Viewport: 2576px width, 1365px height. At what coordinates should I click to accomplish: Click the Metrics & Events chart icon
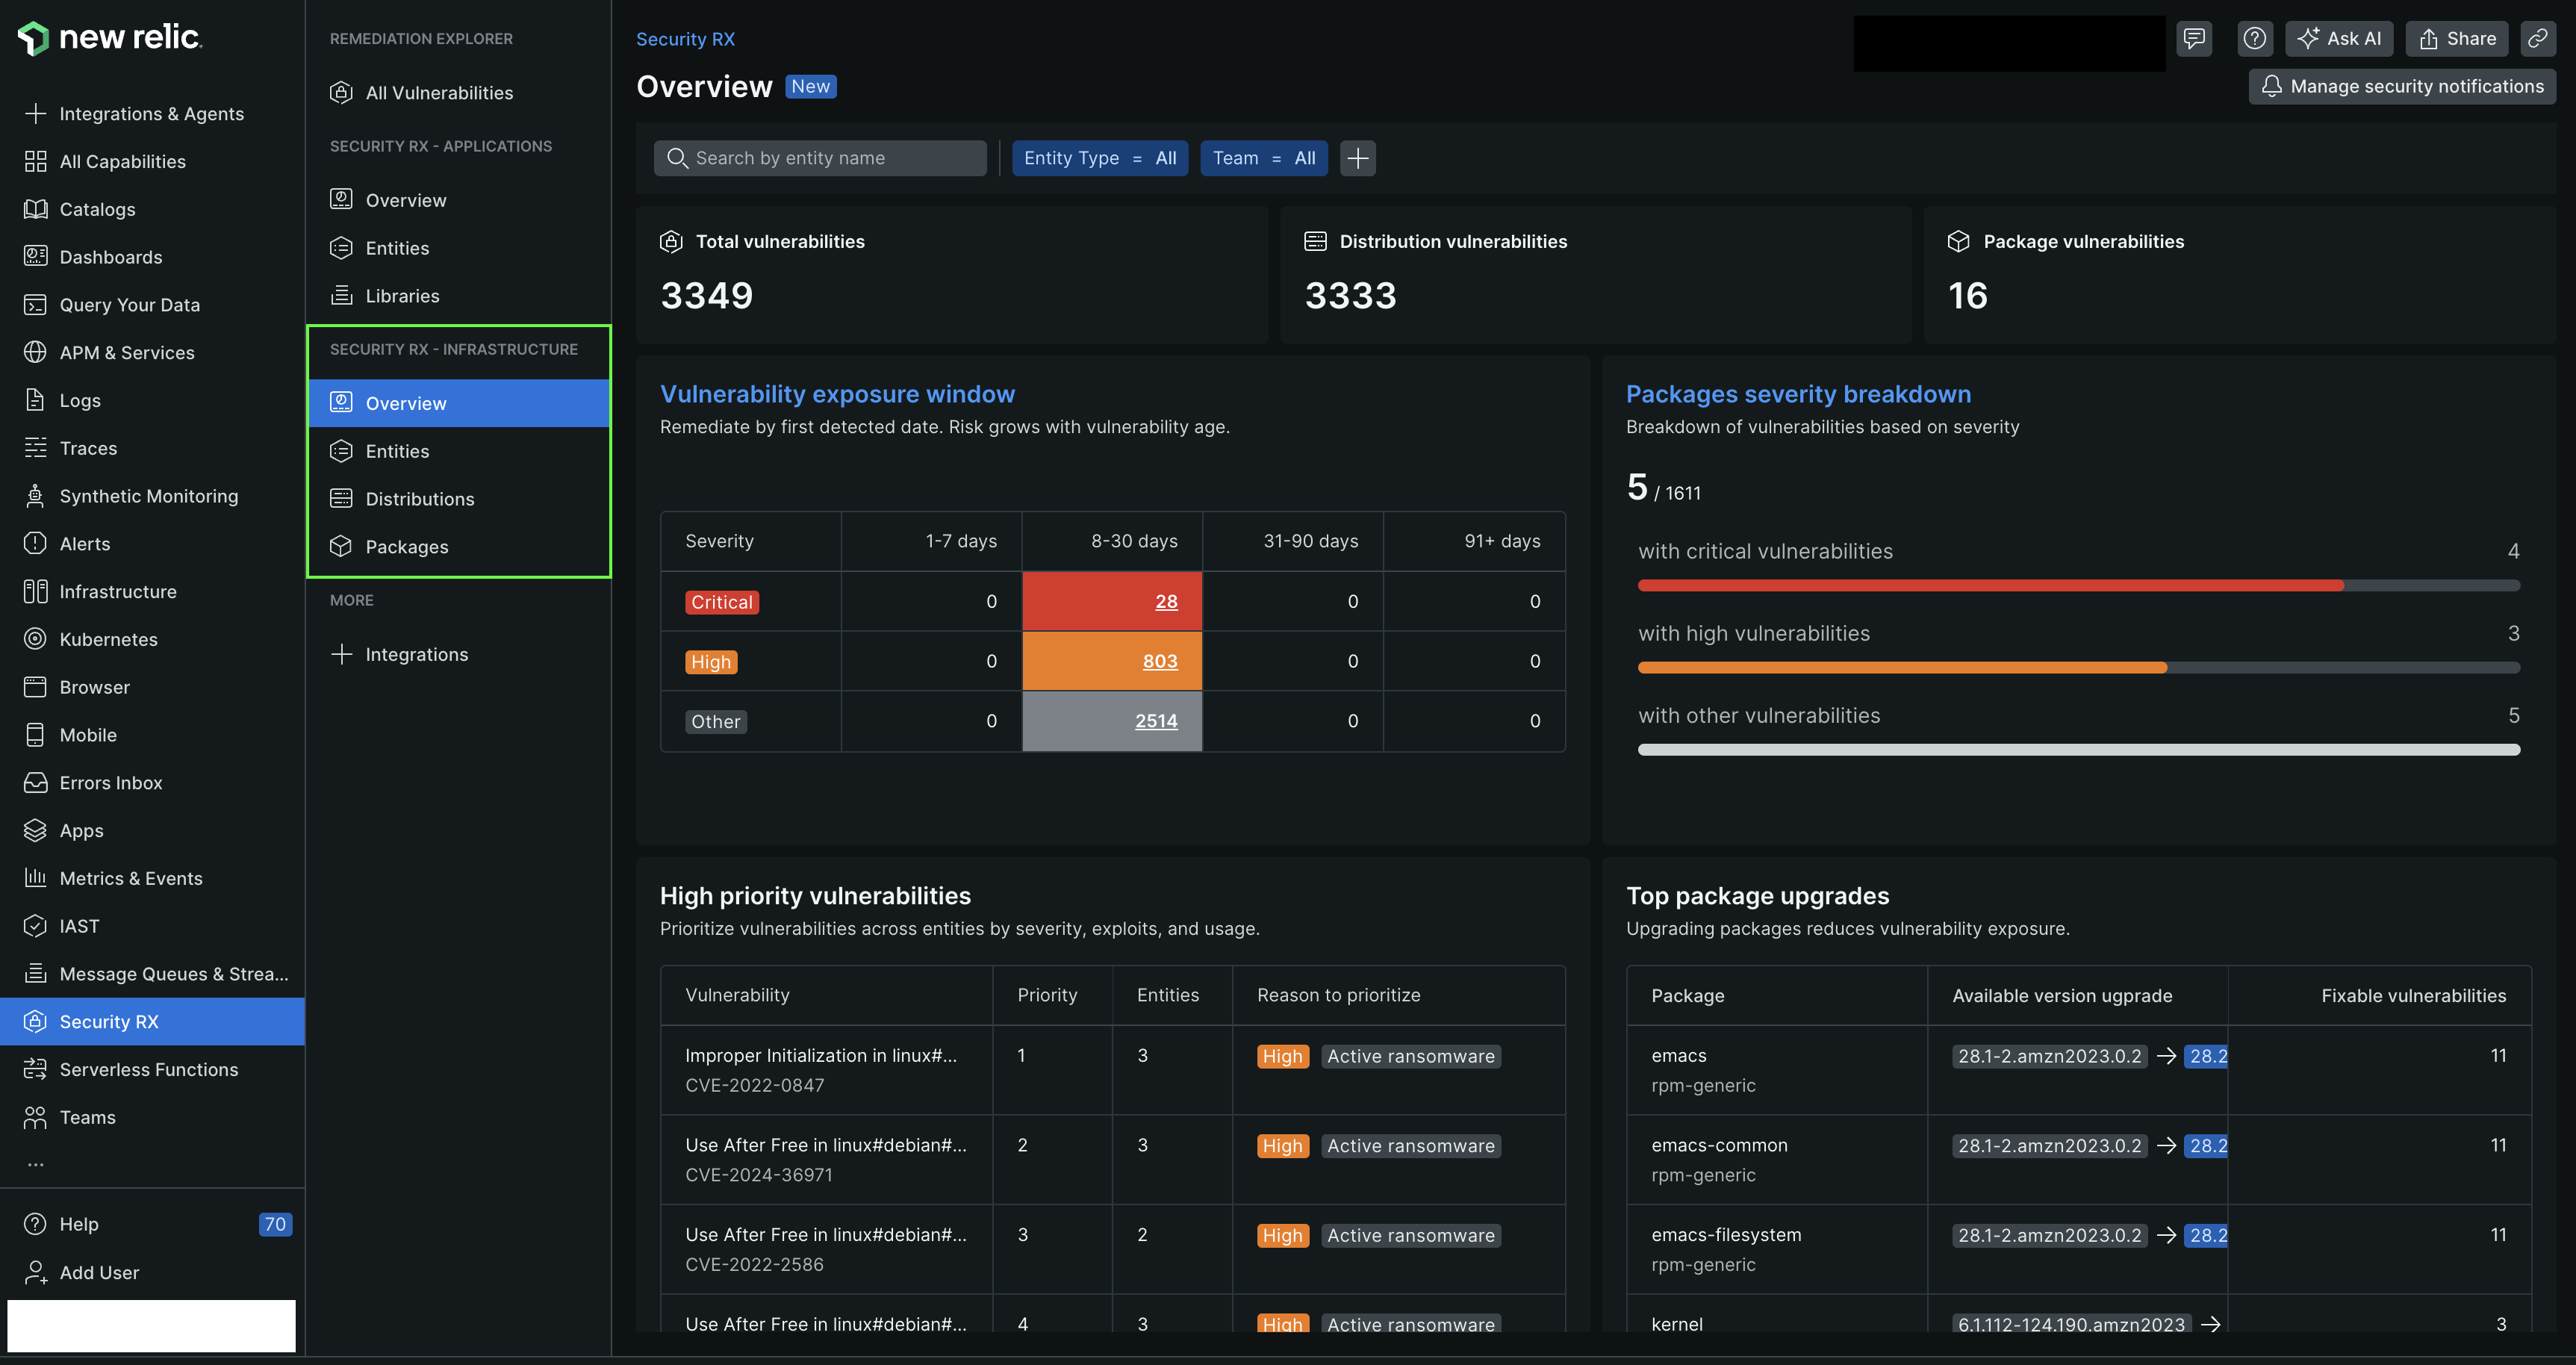pyautogui.click(x=35, y=878)
